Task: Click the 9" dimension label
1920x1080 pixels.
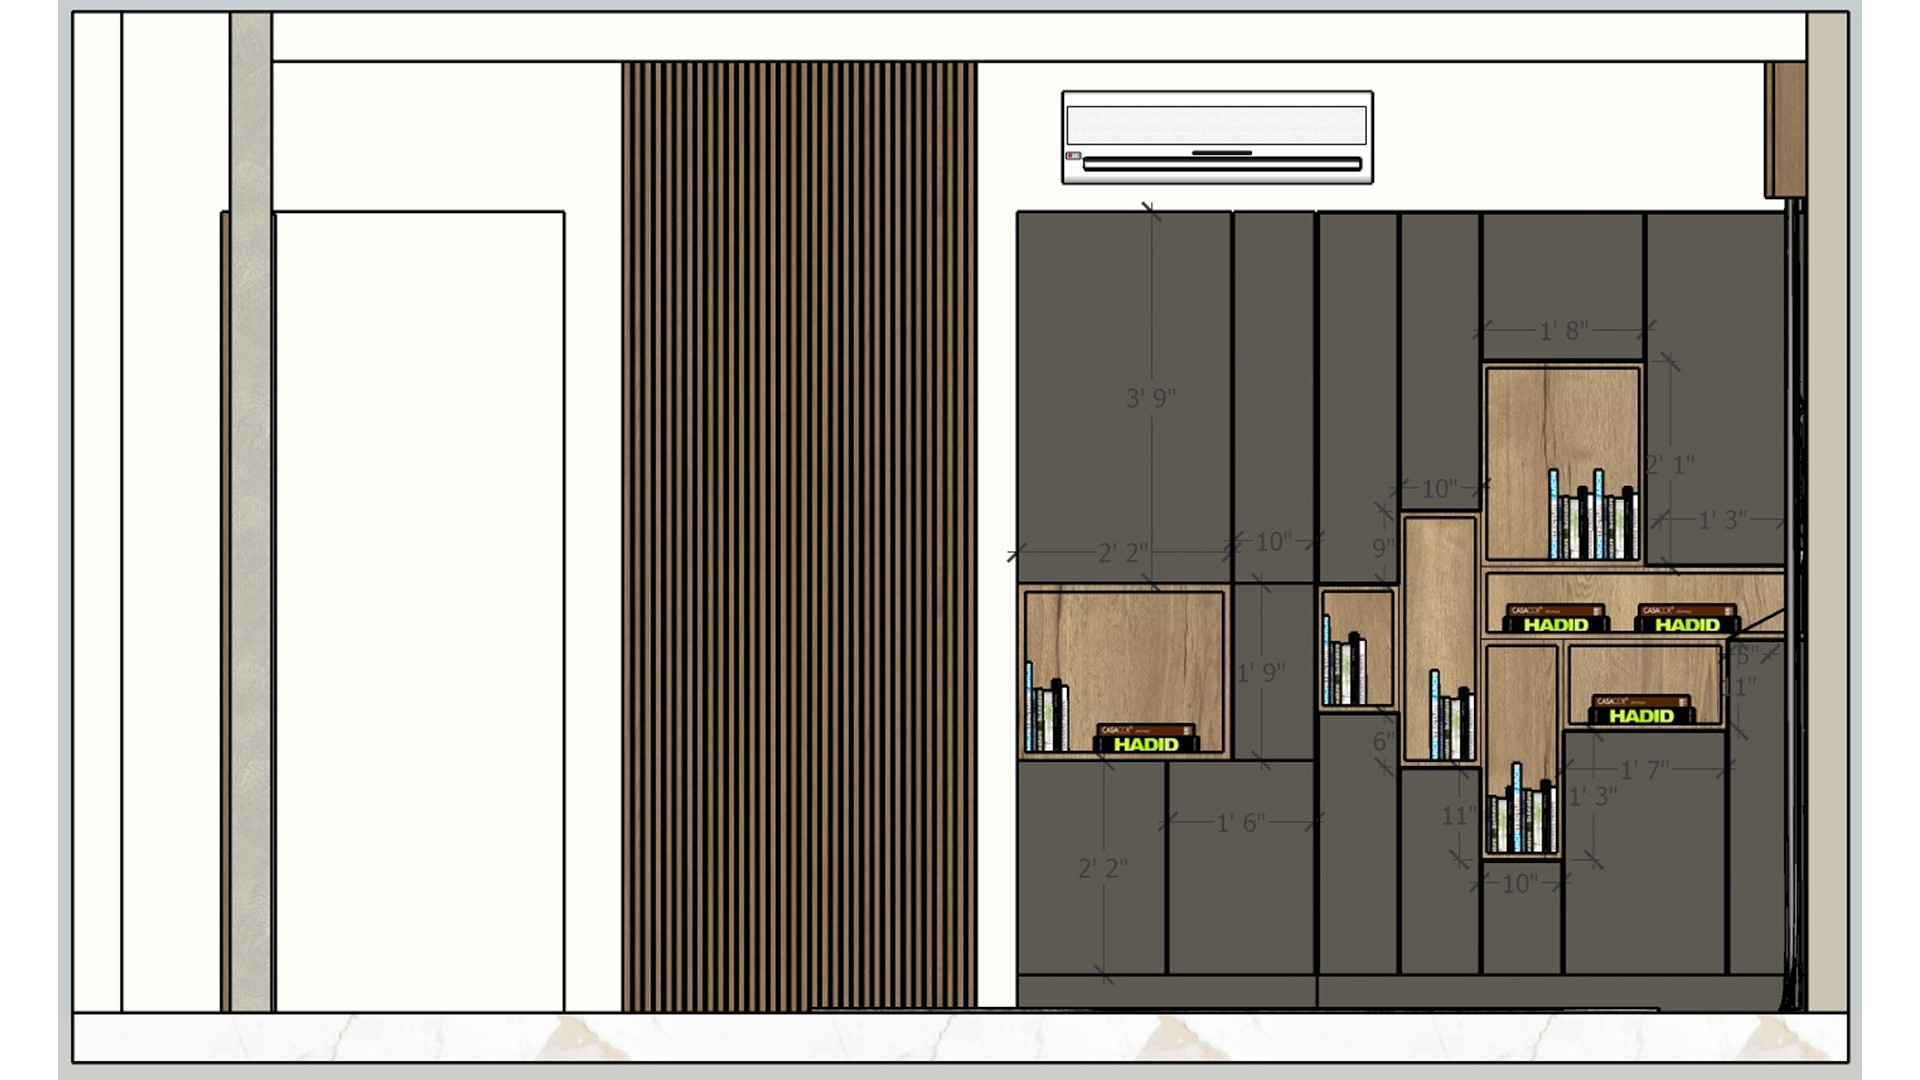Action: click(1383, 548)
